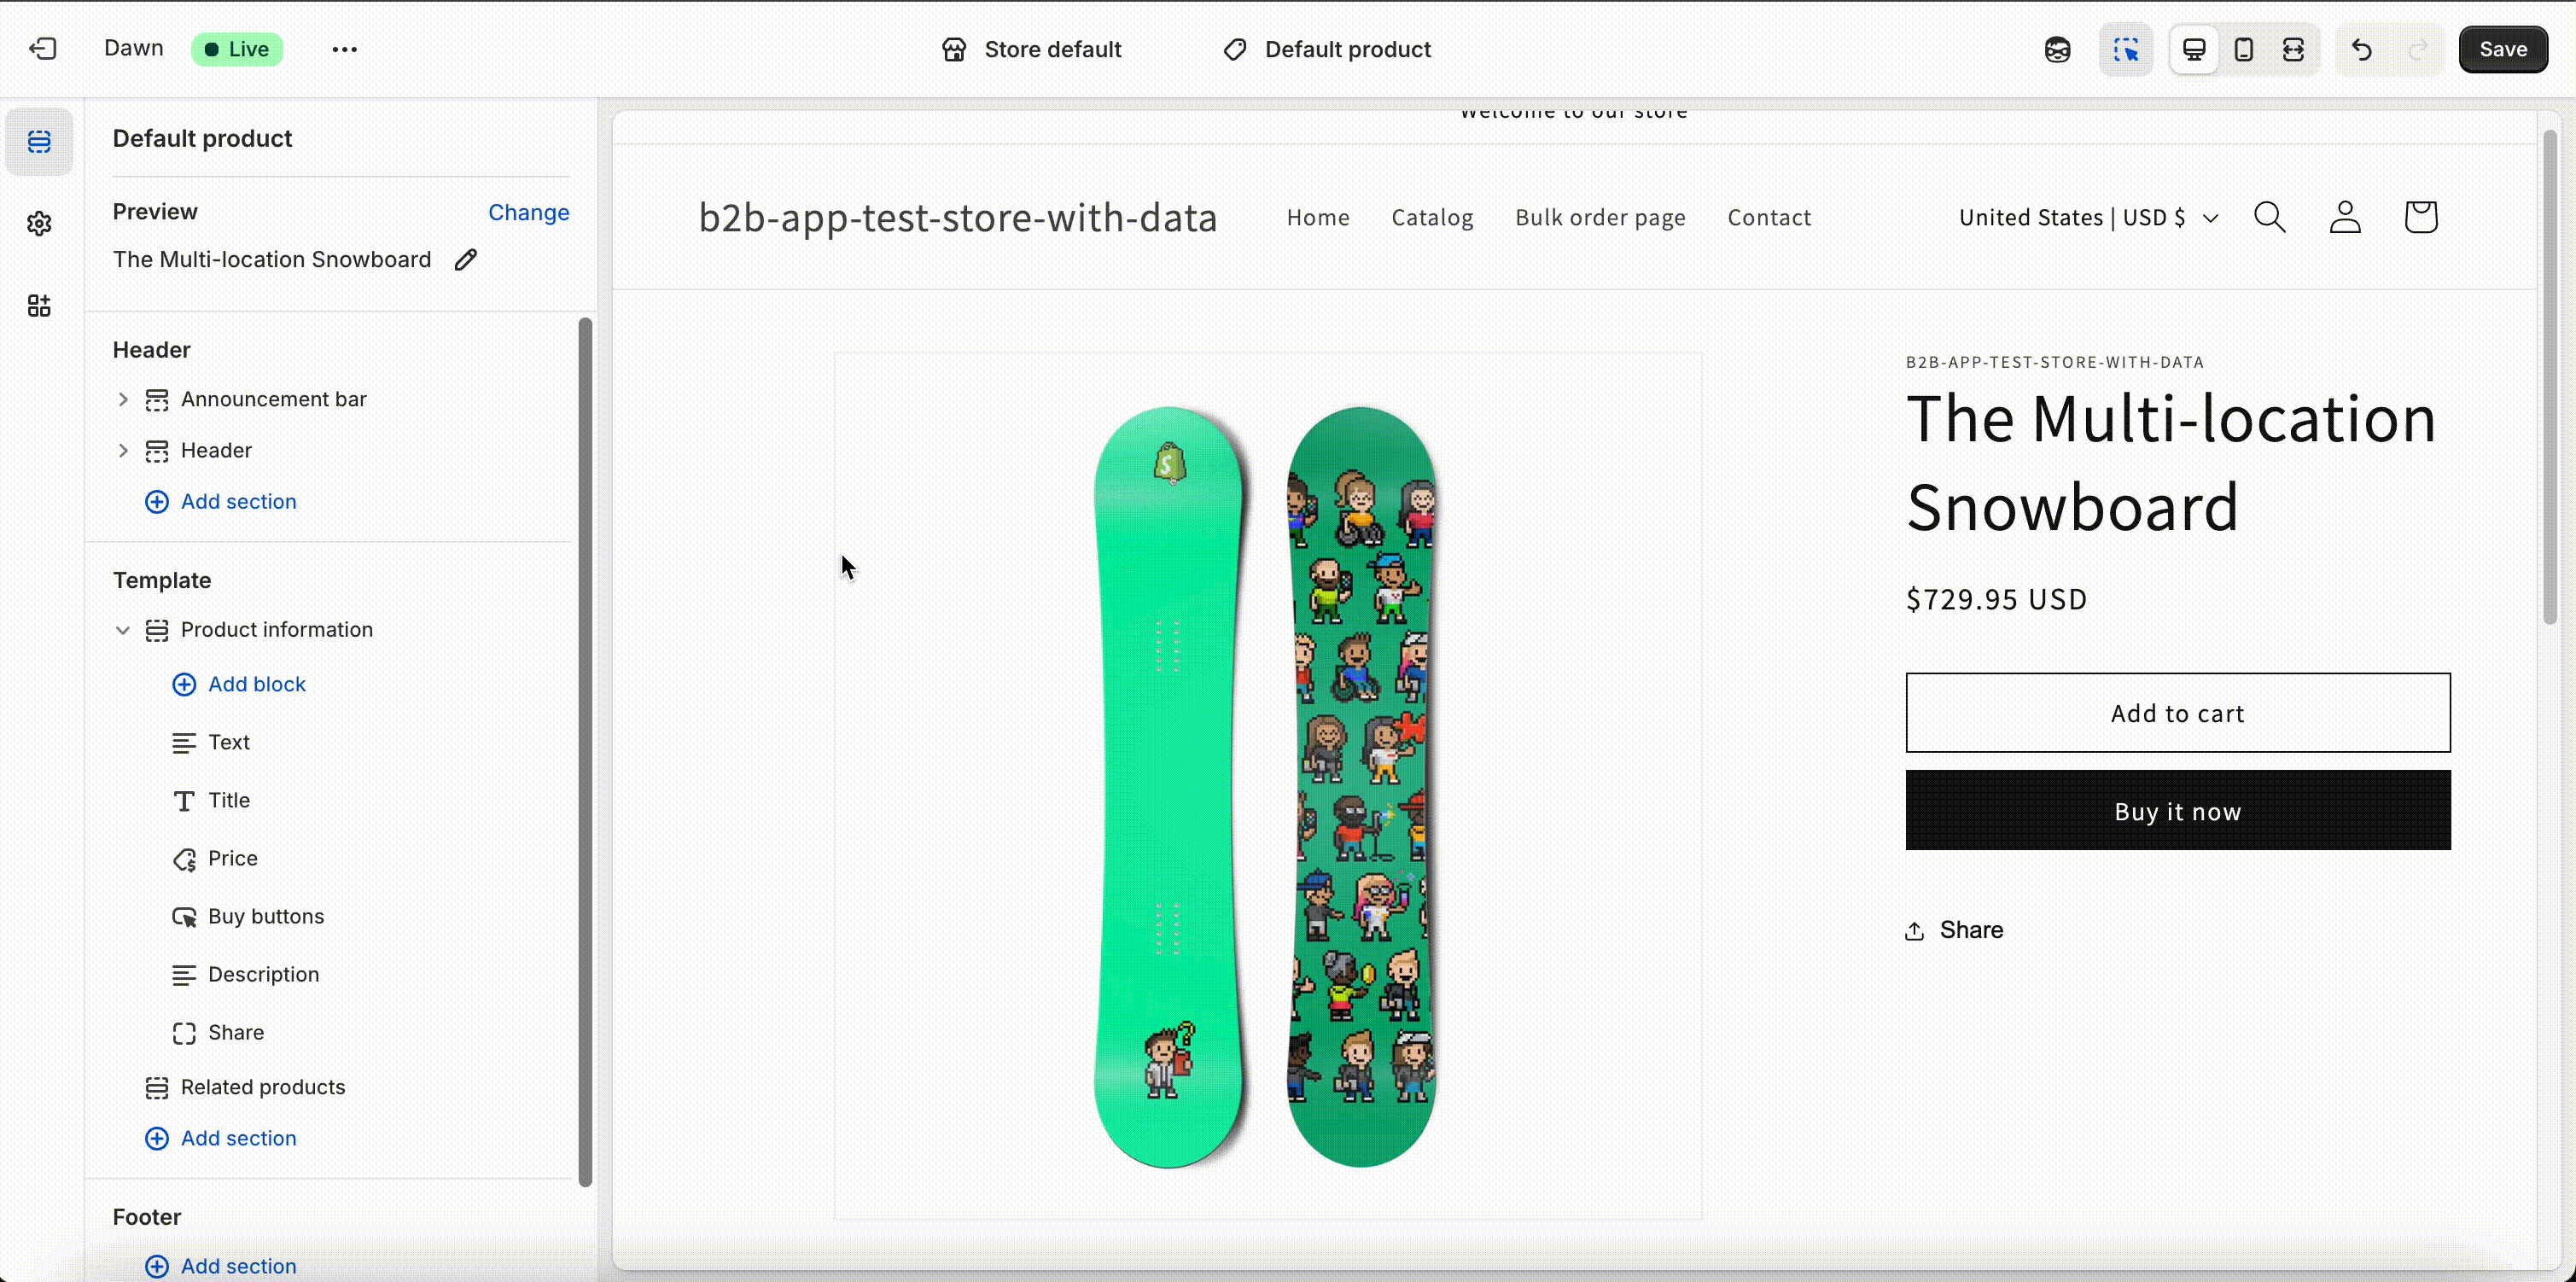Viewport: 2576px width, 1282px height.
Task: Click the Change preview link
Action: tap(528, 212)
